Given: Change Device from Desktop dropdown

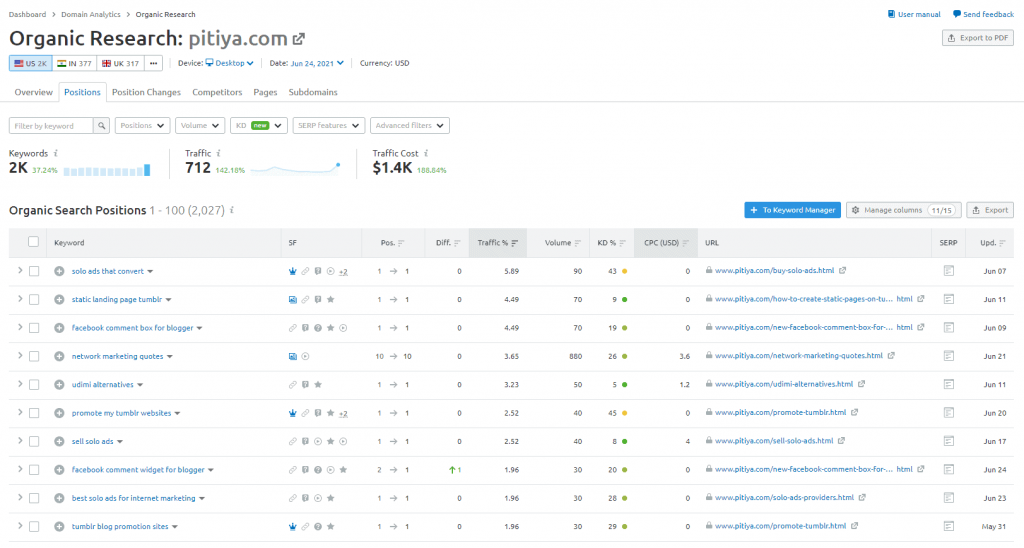Looking at the screenshot, I should coord(229,63).
